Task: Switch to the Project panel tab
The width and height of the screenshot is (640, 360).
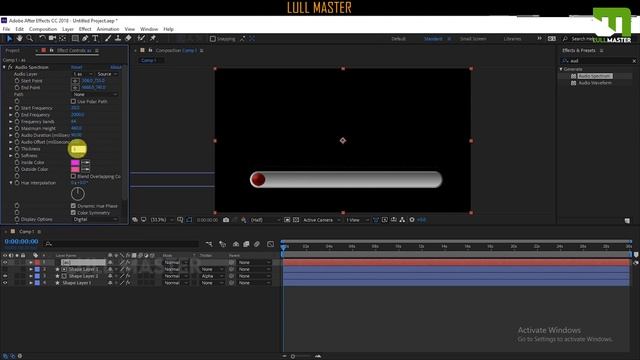Action: (x=12, y=50)
